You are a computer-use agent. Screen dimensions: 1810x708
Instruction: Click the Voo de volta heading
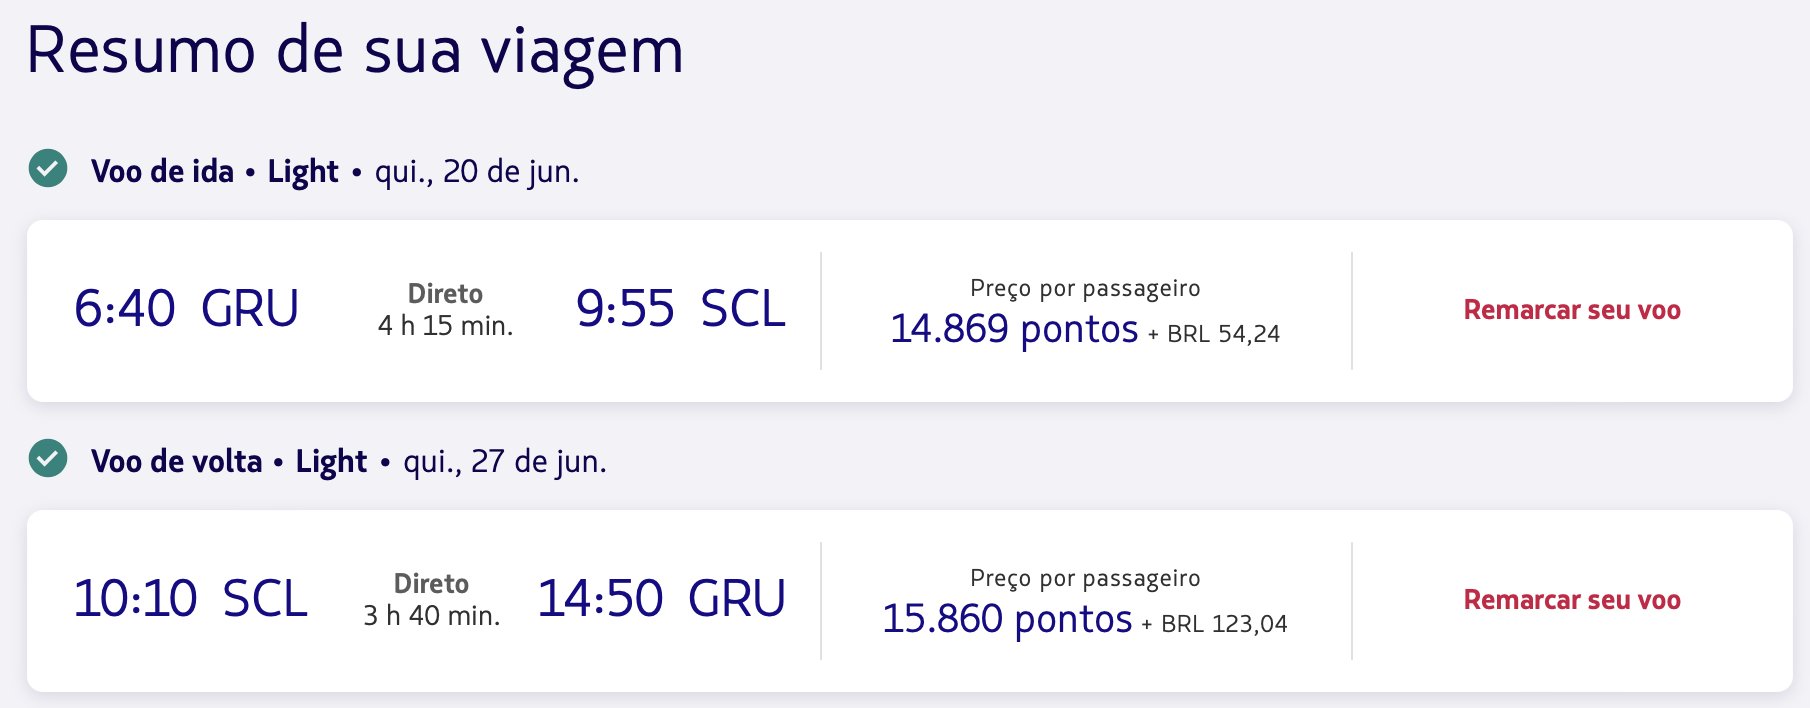pos(176,461)
